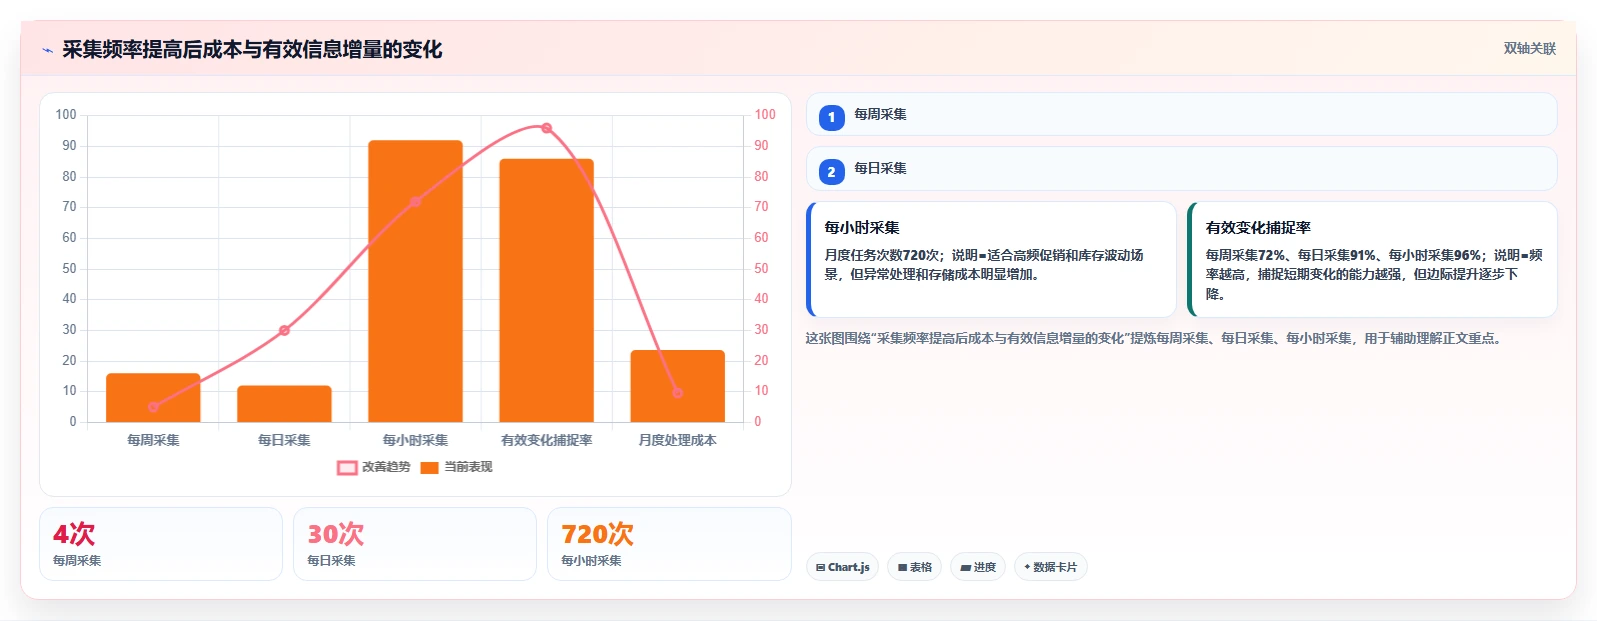This screenshot has height=621, width=1597.
Task: Open the 每小时采集 detail card
Action: [x=991, y=260]
